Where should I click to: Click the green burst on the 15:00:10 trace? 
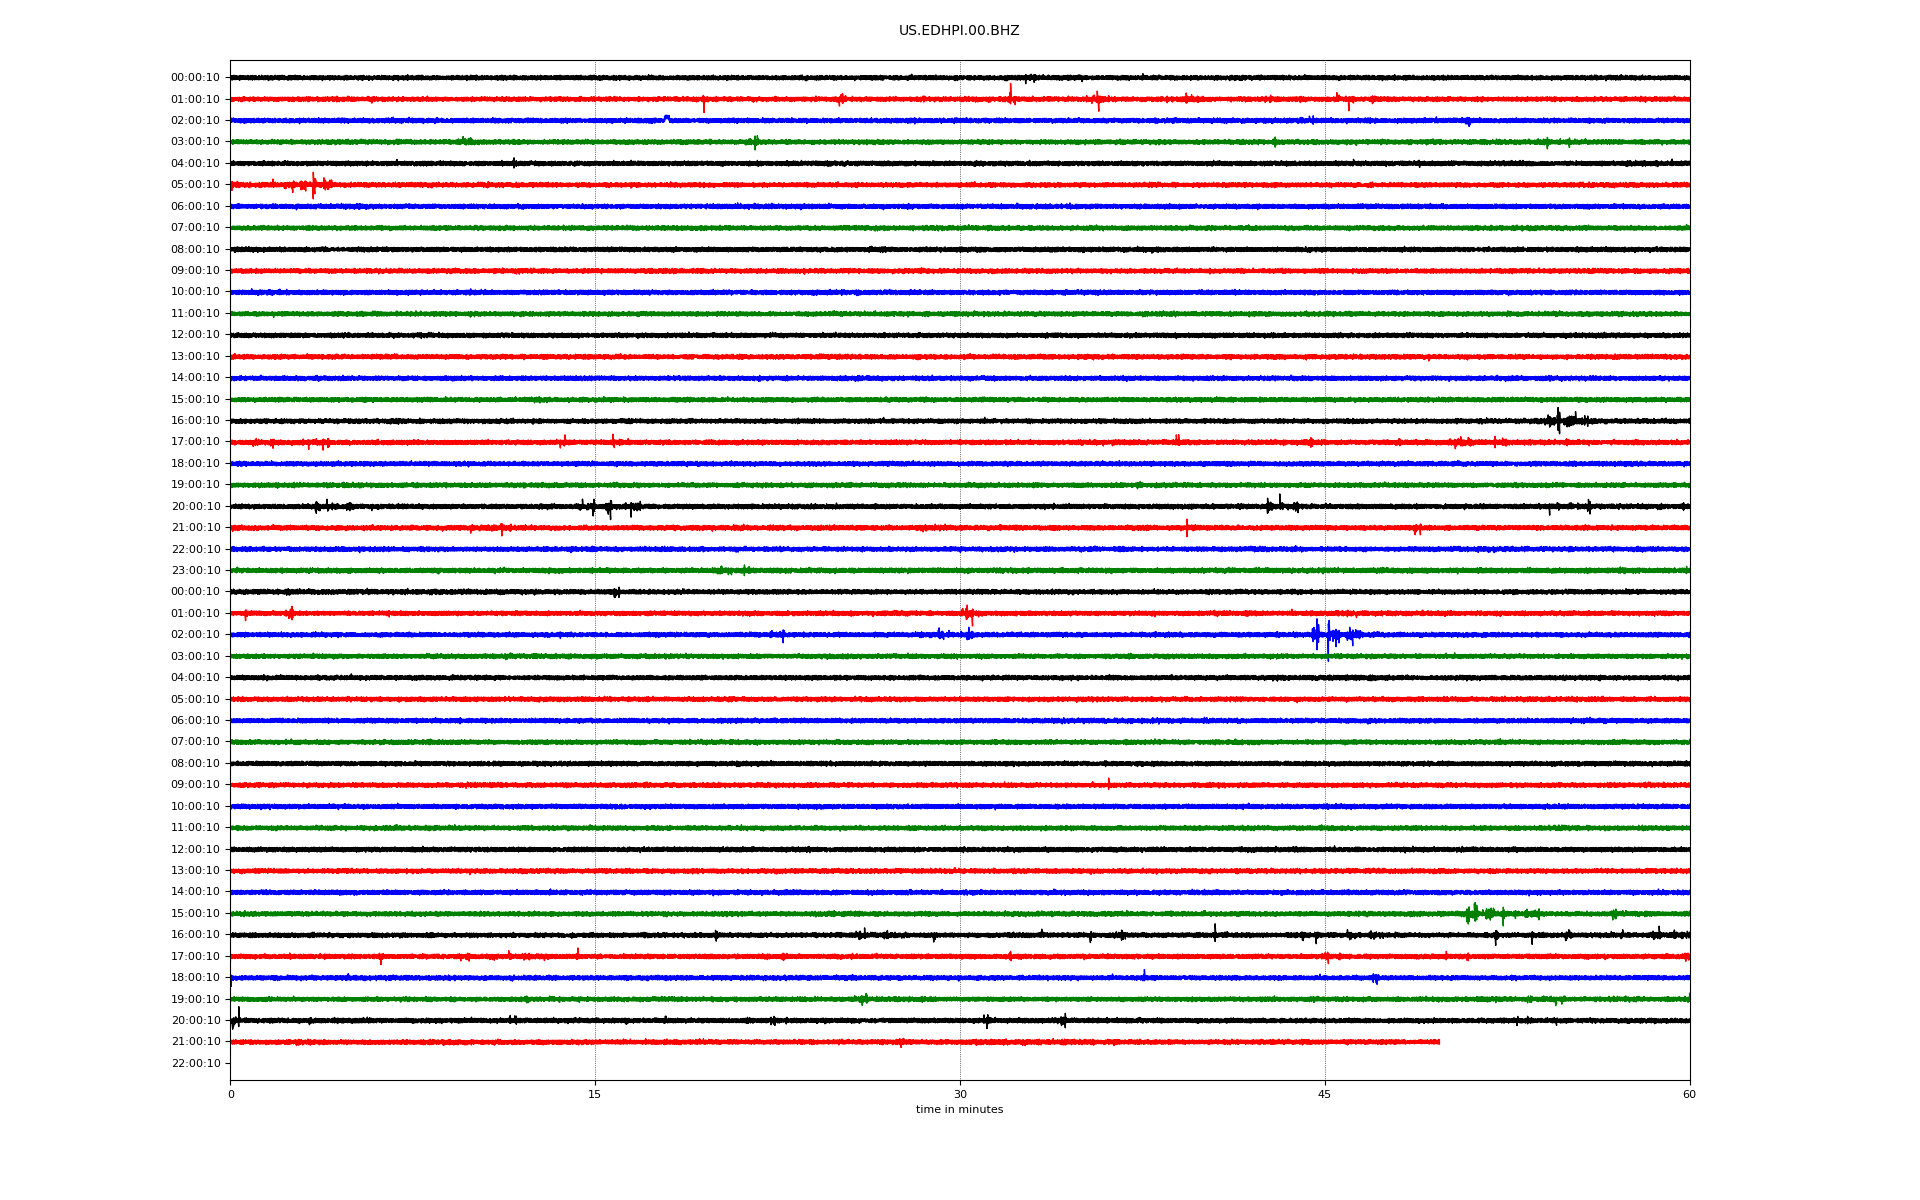(x=1475, y=913)
